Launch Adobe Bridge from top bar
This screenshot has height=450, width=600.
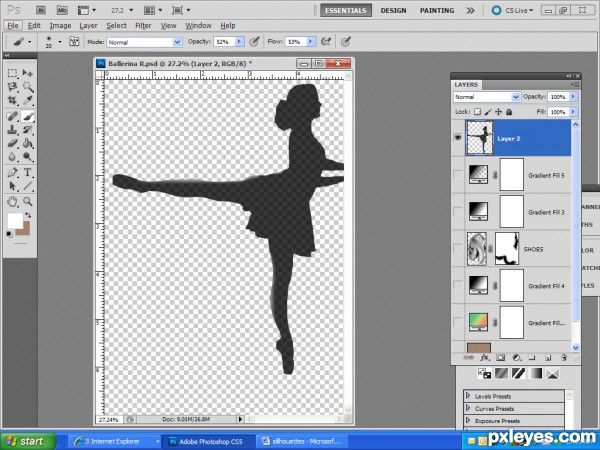point(41,10)
